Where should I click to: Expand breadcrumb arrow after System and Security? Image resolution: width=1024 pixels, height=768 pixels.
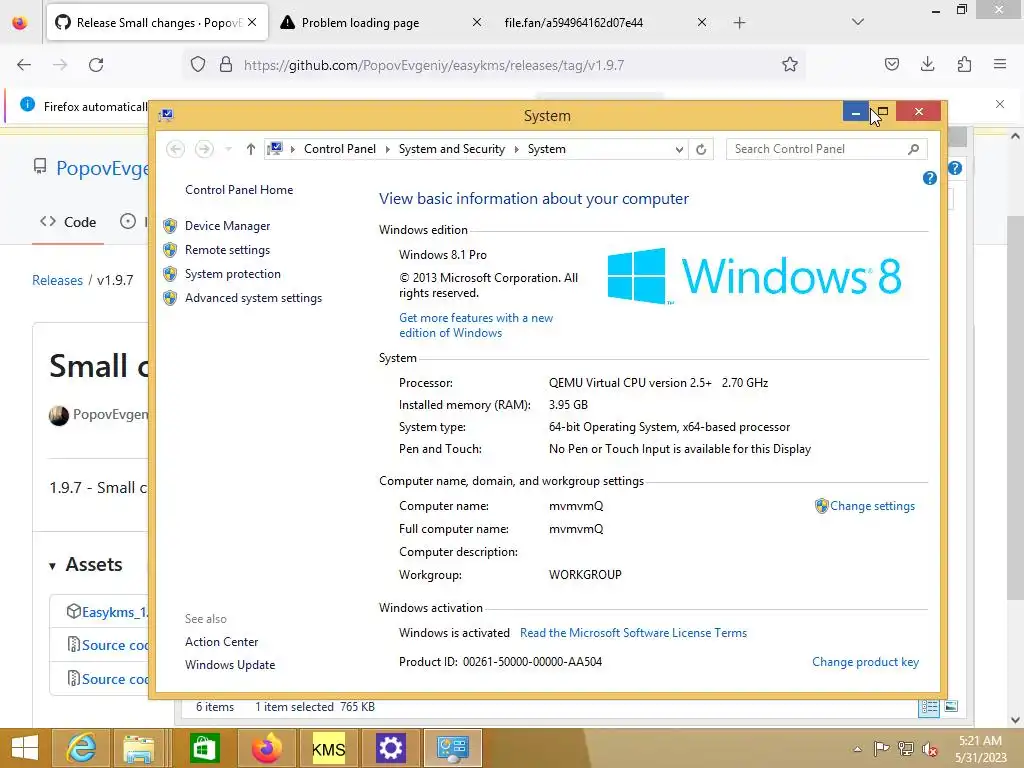point(517,150)
